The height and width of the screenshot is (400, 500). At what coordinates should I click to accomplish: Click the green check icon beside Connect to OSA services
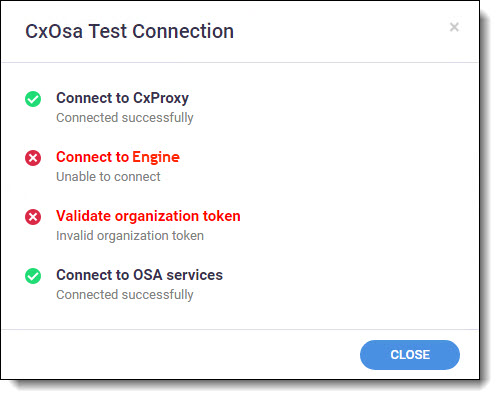(x=33, y=276)
